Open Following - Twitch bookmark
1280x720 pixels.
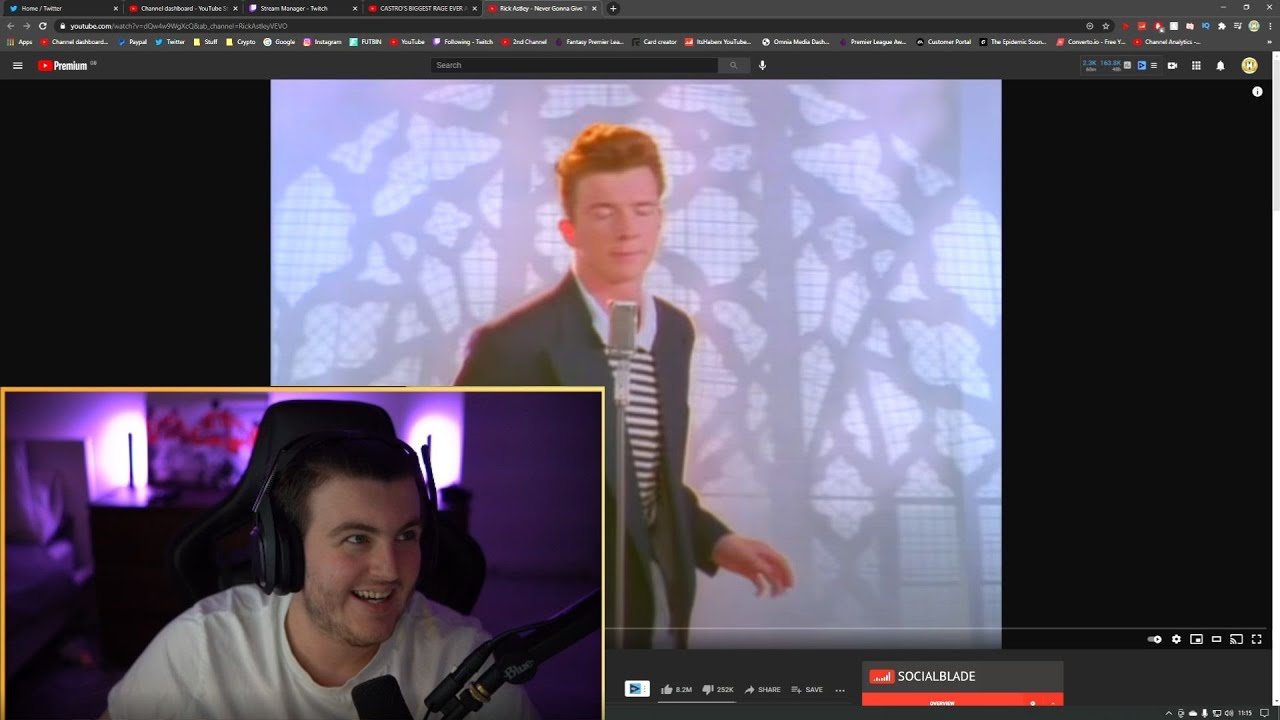pyautogui.click(x=463, y=42)
